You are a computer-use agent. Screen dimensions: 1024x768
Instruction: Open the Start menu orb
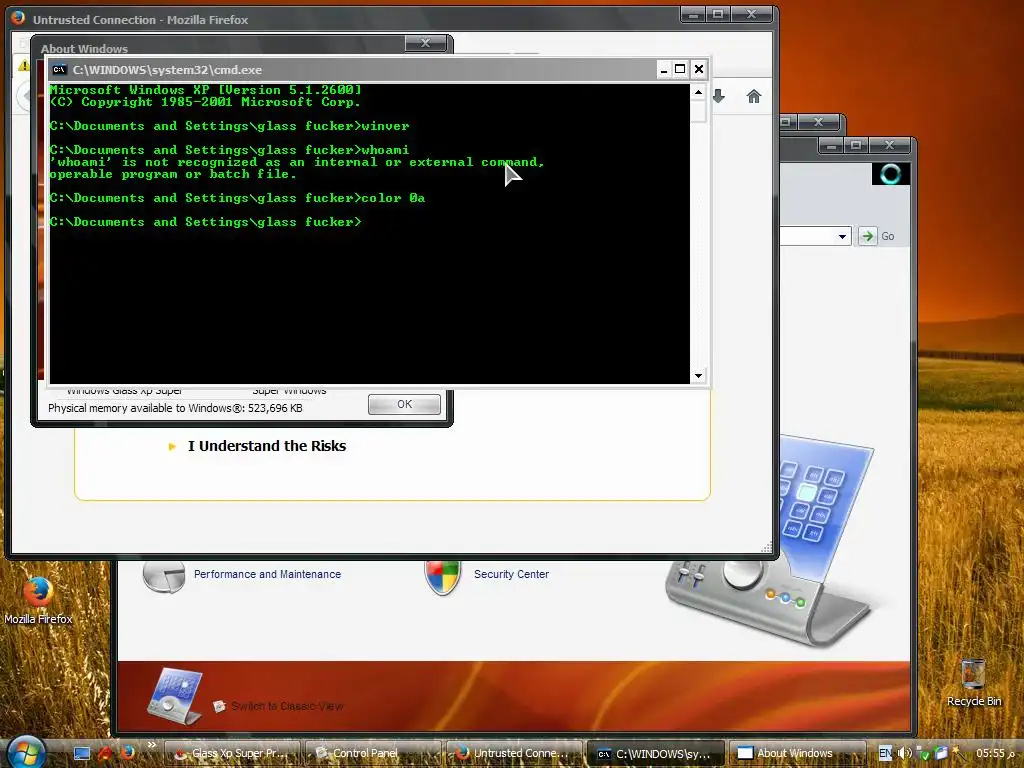point(25,752)
